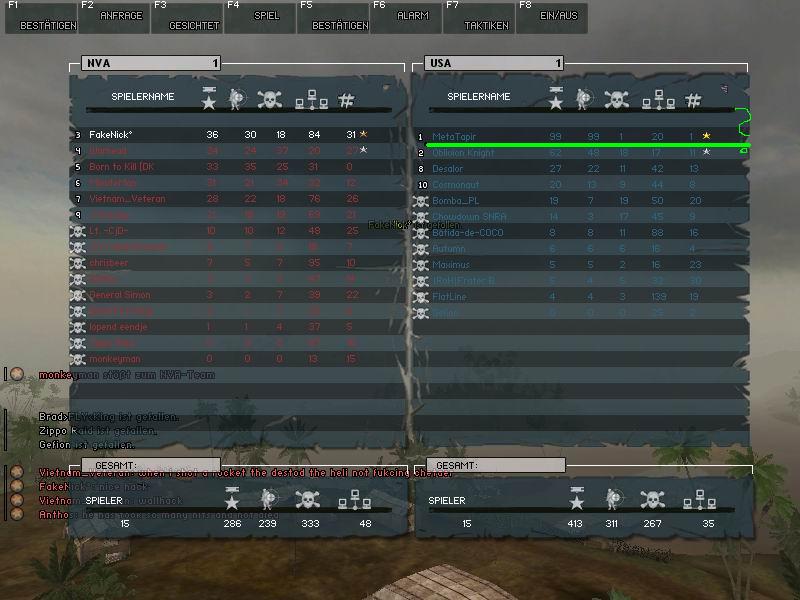Click the USA score star column icon
800x600 pixels.
pos(556,99)
